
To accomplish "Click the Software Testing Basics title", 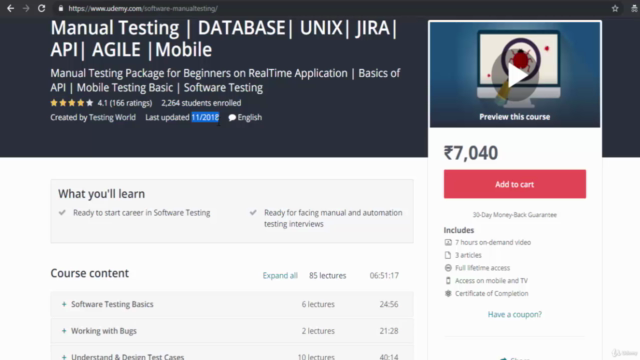I will [112, 304].
